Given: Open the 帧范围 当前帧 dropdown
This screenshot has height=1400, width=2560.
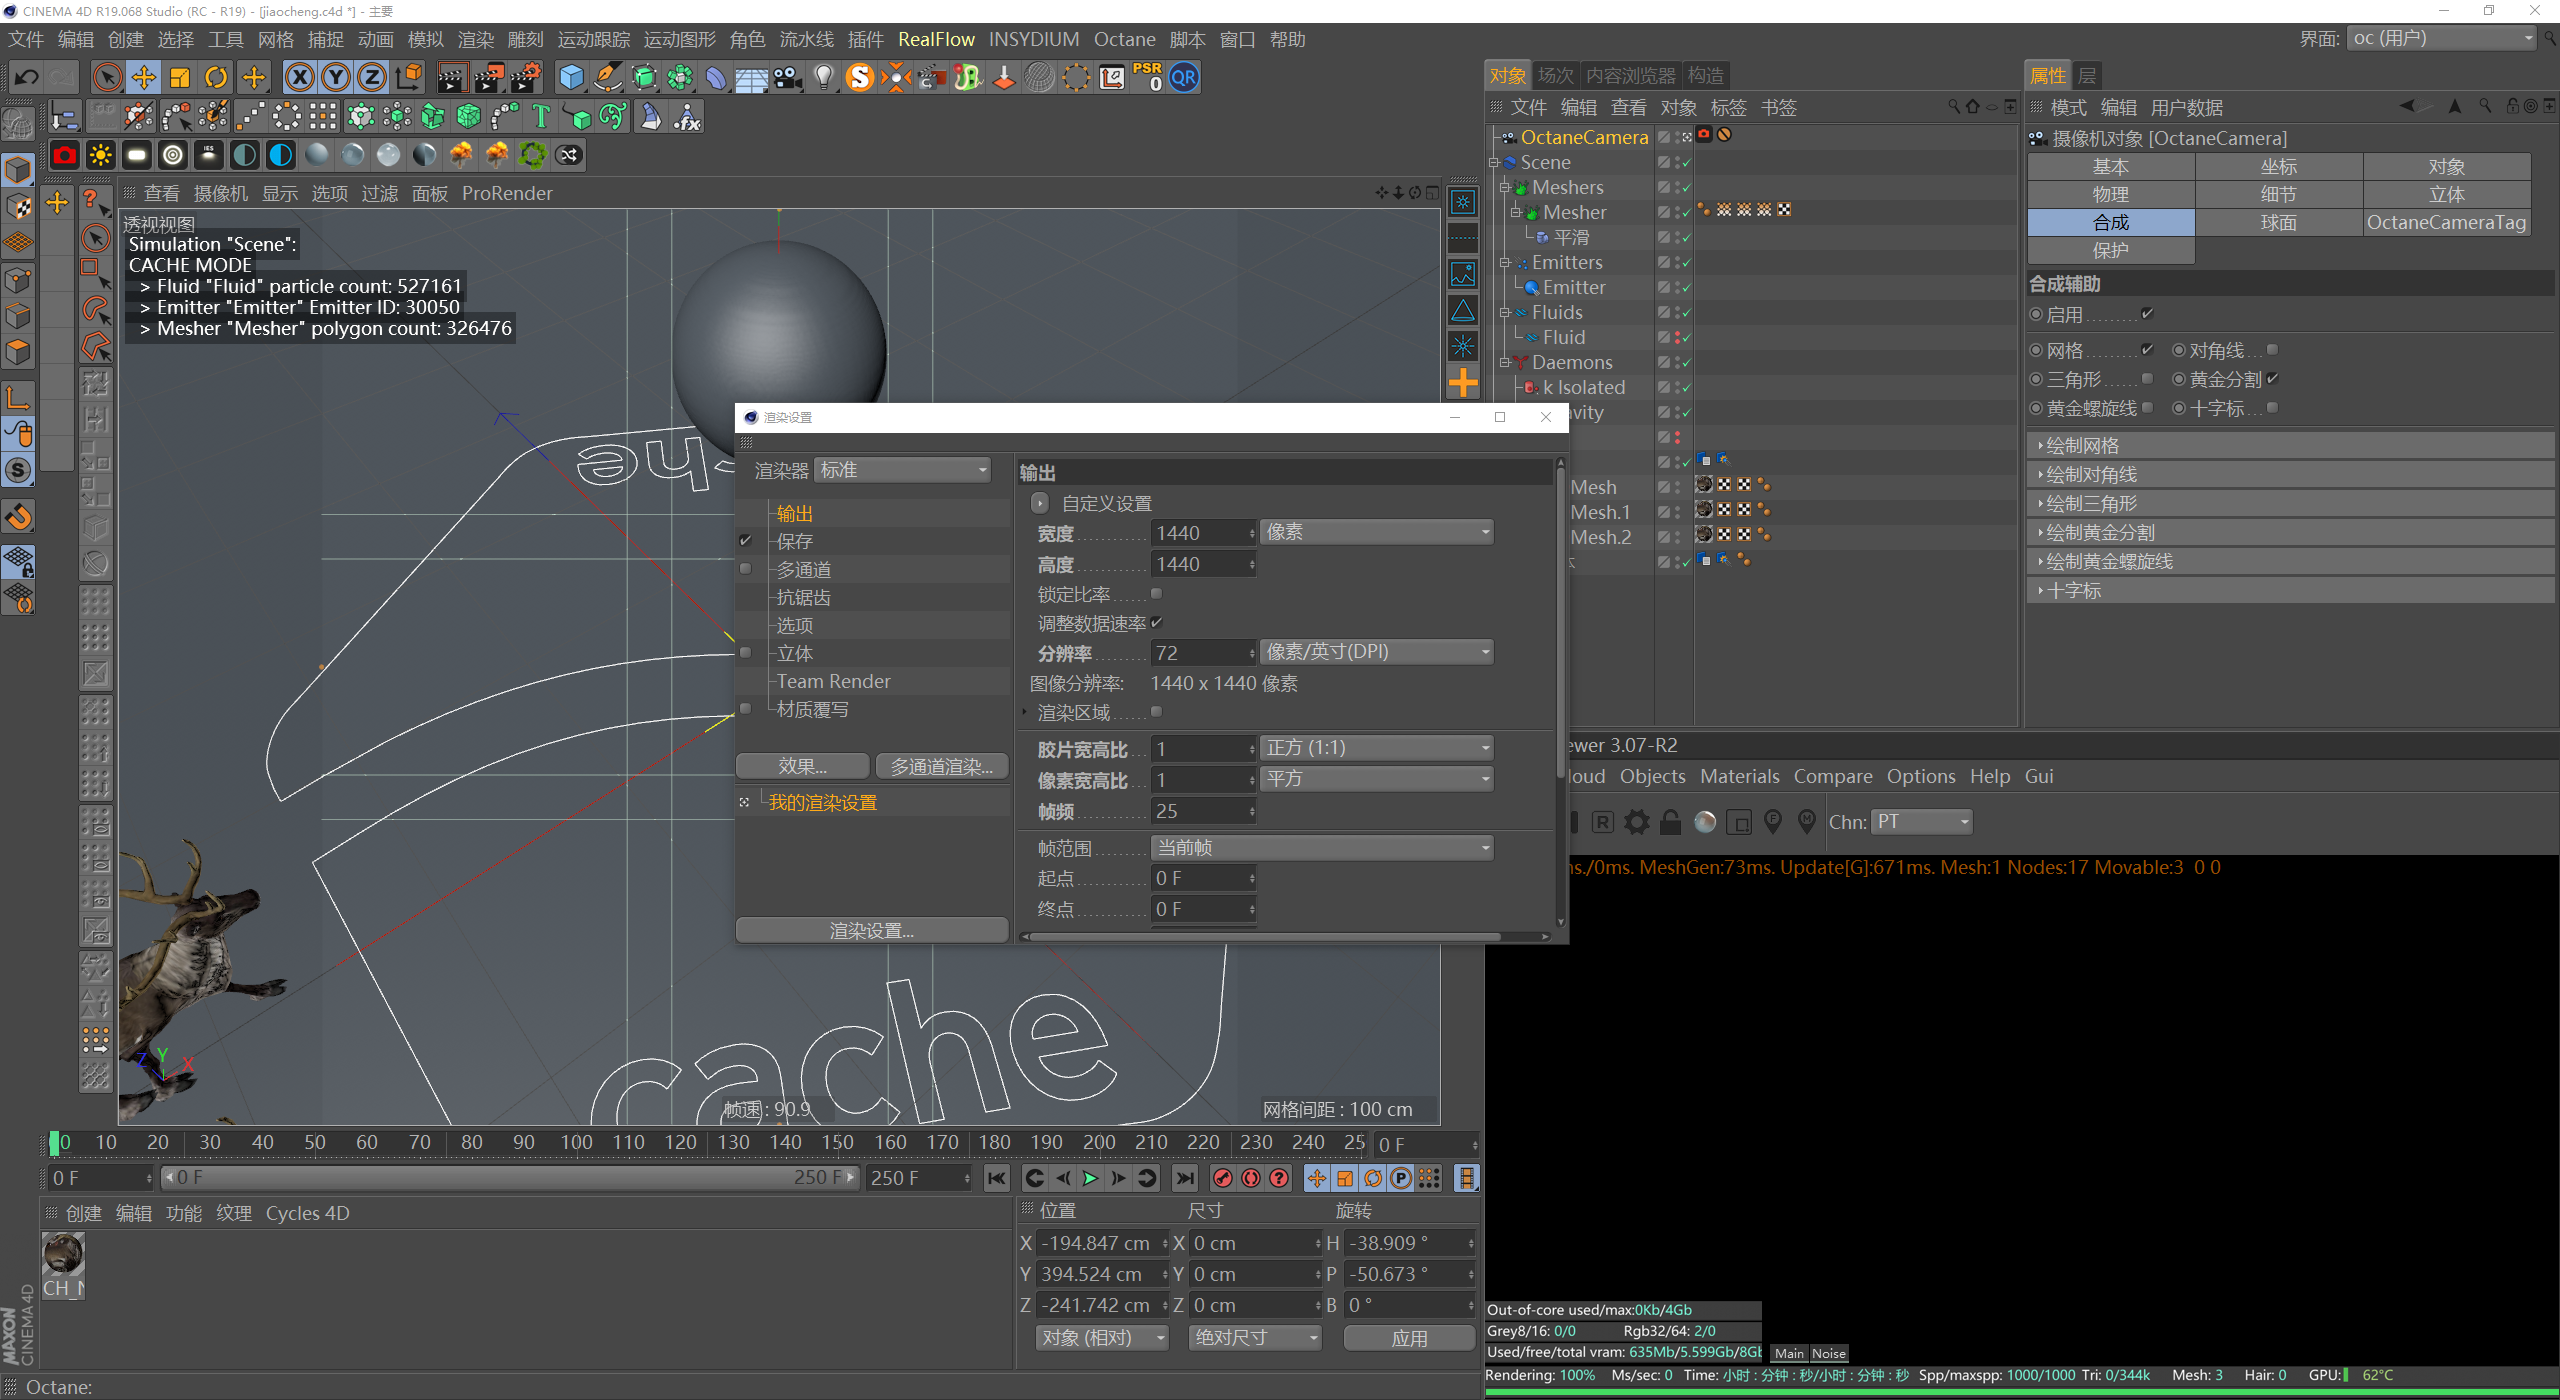Looking at the screenshot, I should point(1322,848).
